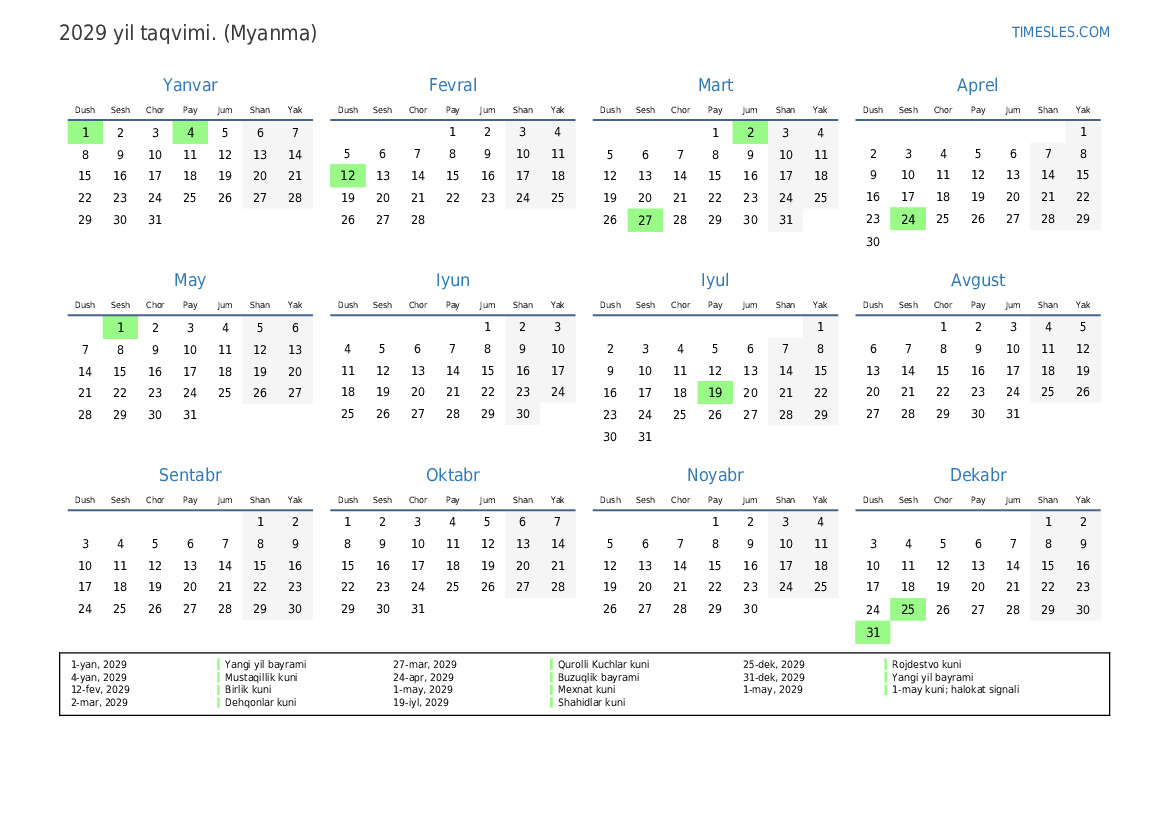The width and height of the screenshot is (1169, 827).
Task: Select the Yanvar month heading
Action: (x=190, y=85)
